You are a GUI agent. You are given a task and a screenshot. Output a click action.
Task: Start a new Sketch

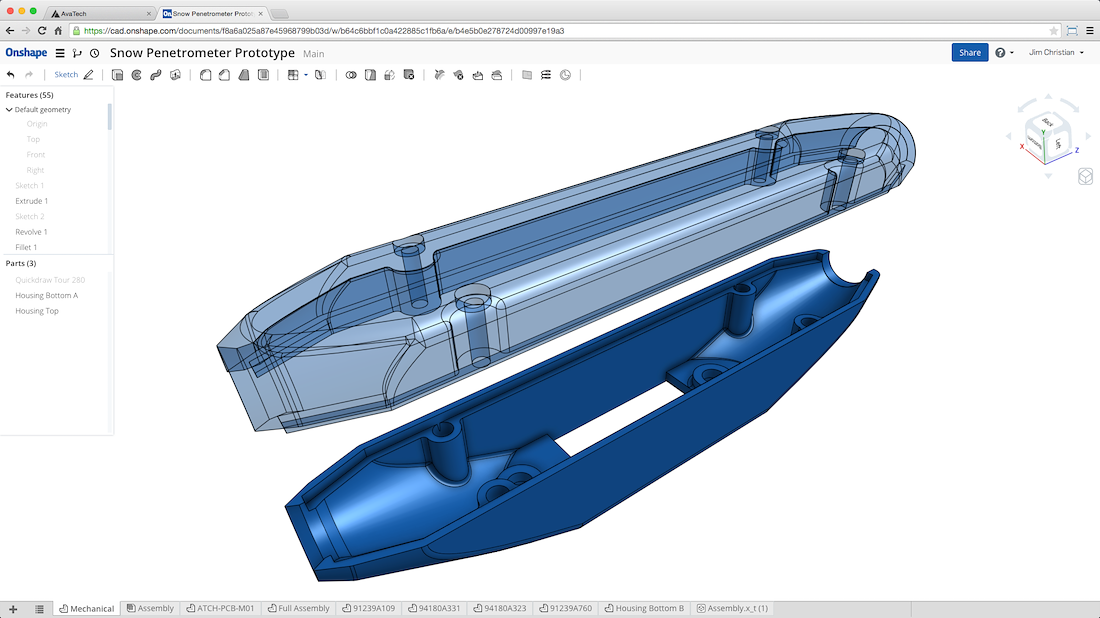pos(66,74)
